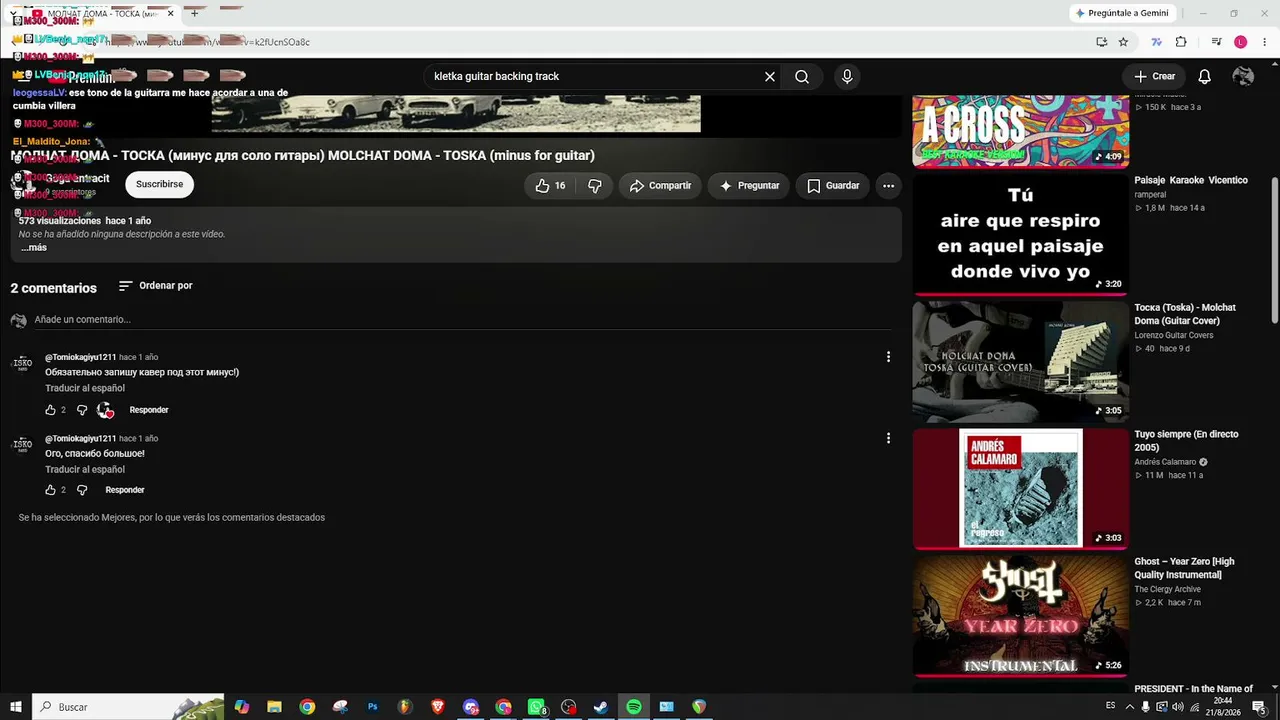The width and height of the screenshot is (1280, 720).
Task: Visit the Lorenzo Guitar Covers channel
Action: tap(1174, 335)
